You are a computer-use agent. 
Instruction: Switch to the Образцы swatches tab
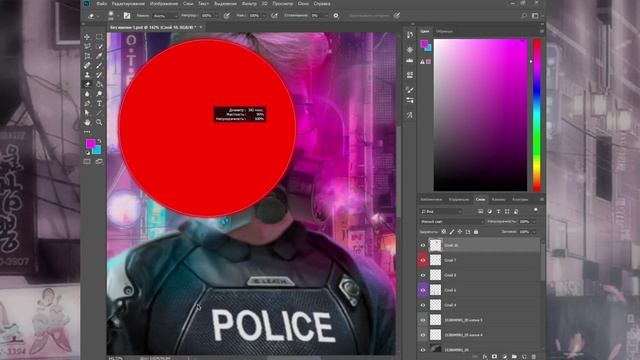pos(444,31)
